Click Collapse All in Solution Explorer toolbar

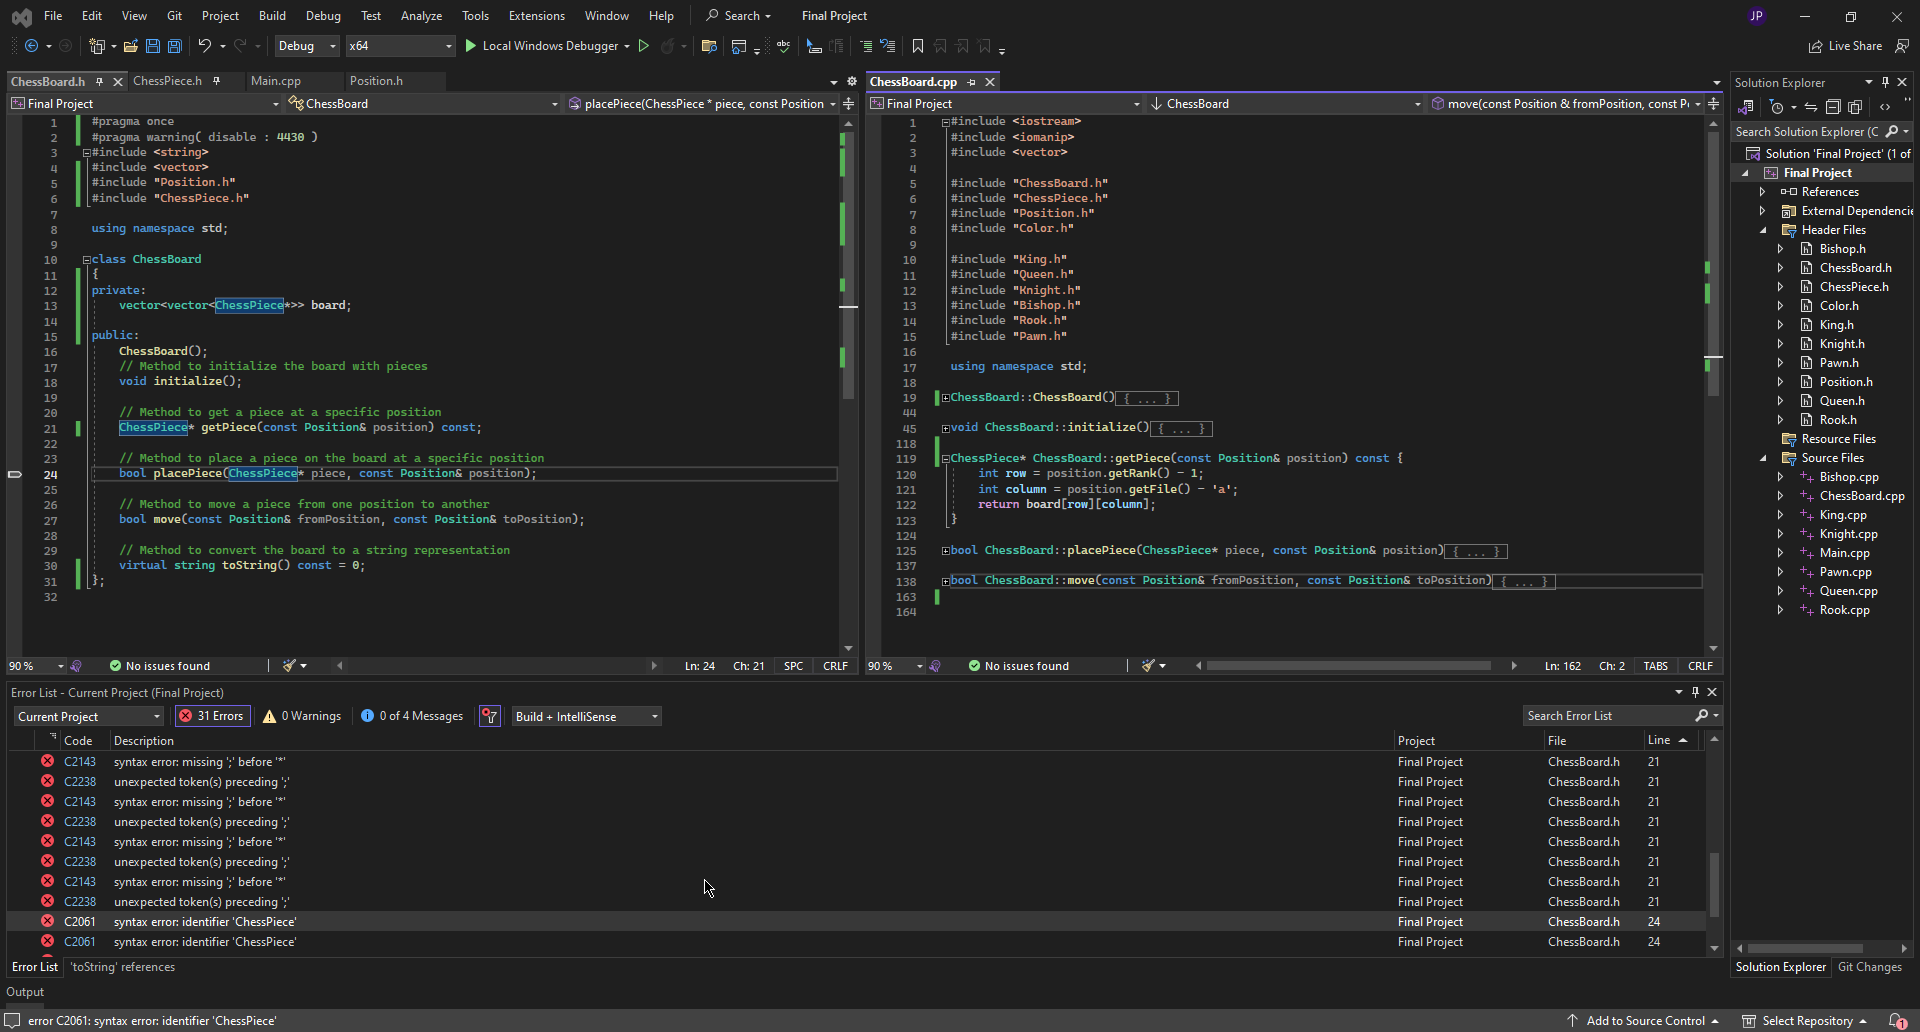[x=1833, y=107]
